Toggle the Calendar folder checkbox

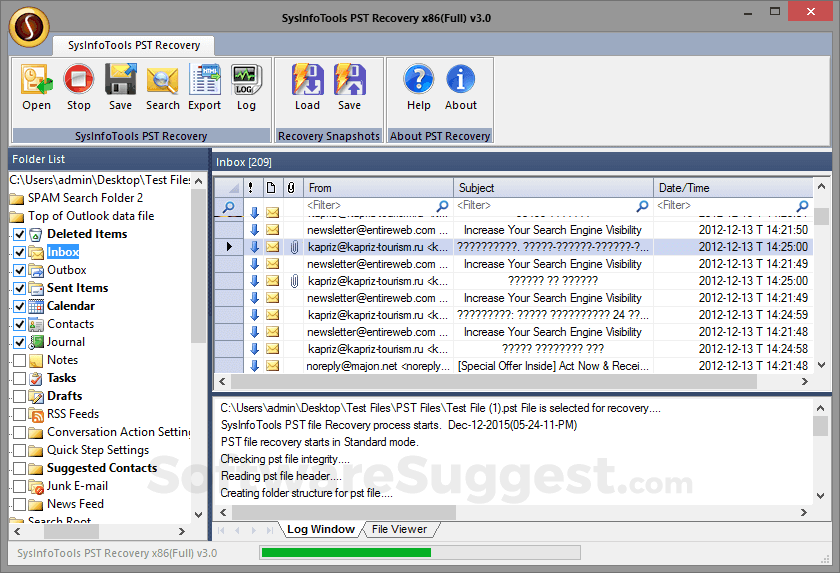[19, 306]
